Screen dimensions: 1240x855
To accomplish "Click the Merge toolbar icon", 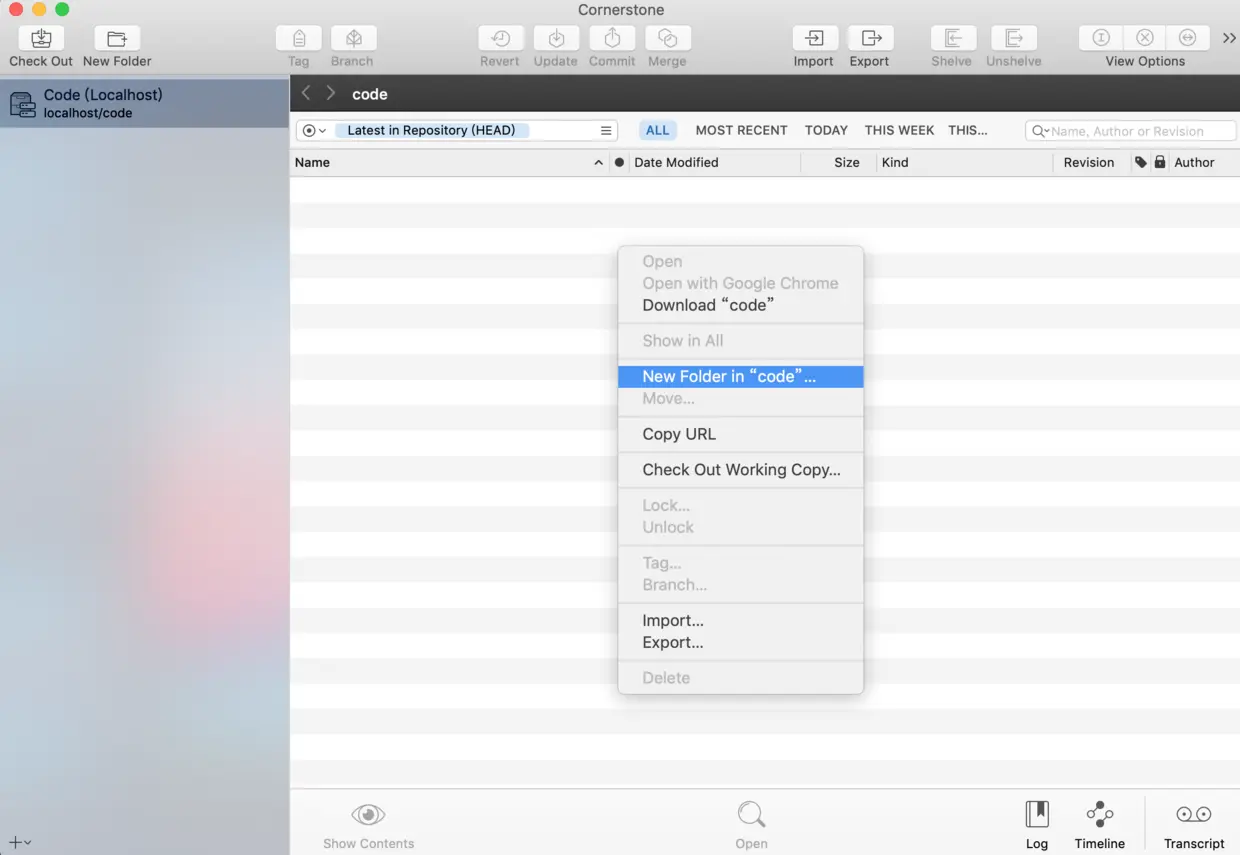I will point(667,39).
